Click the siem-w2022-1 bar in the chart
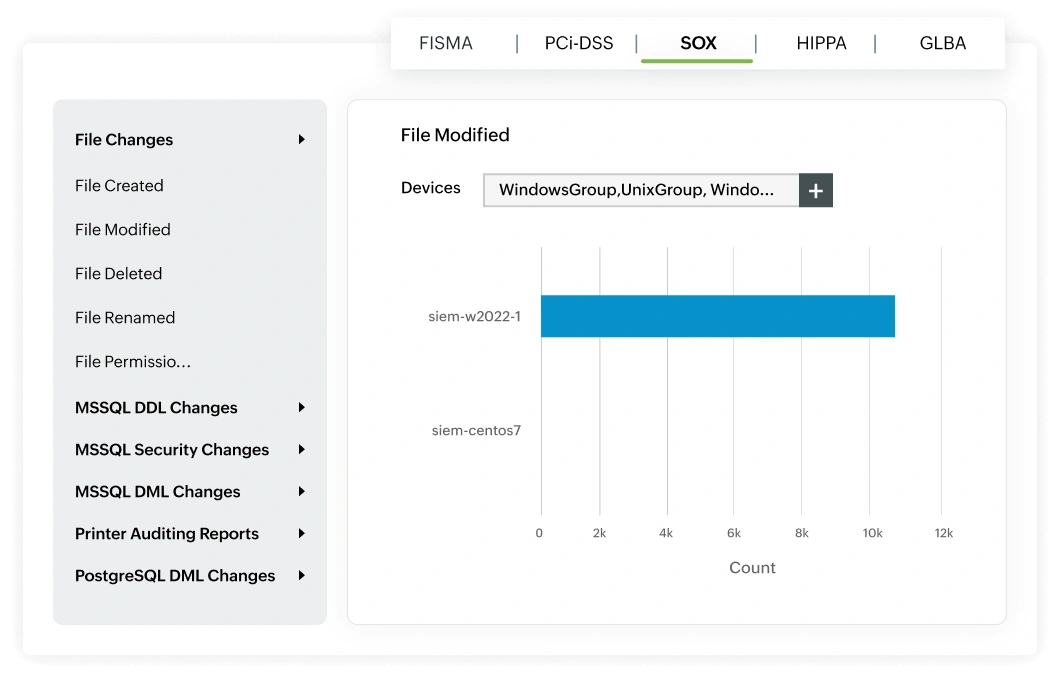Viewport: 1060px width, 679px height. 716,314
